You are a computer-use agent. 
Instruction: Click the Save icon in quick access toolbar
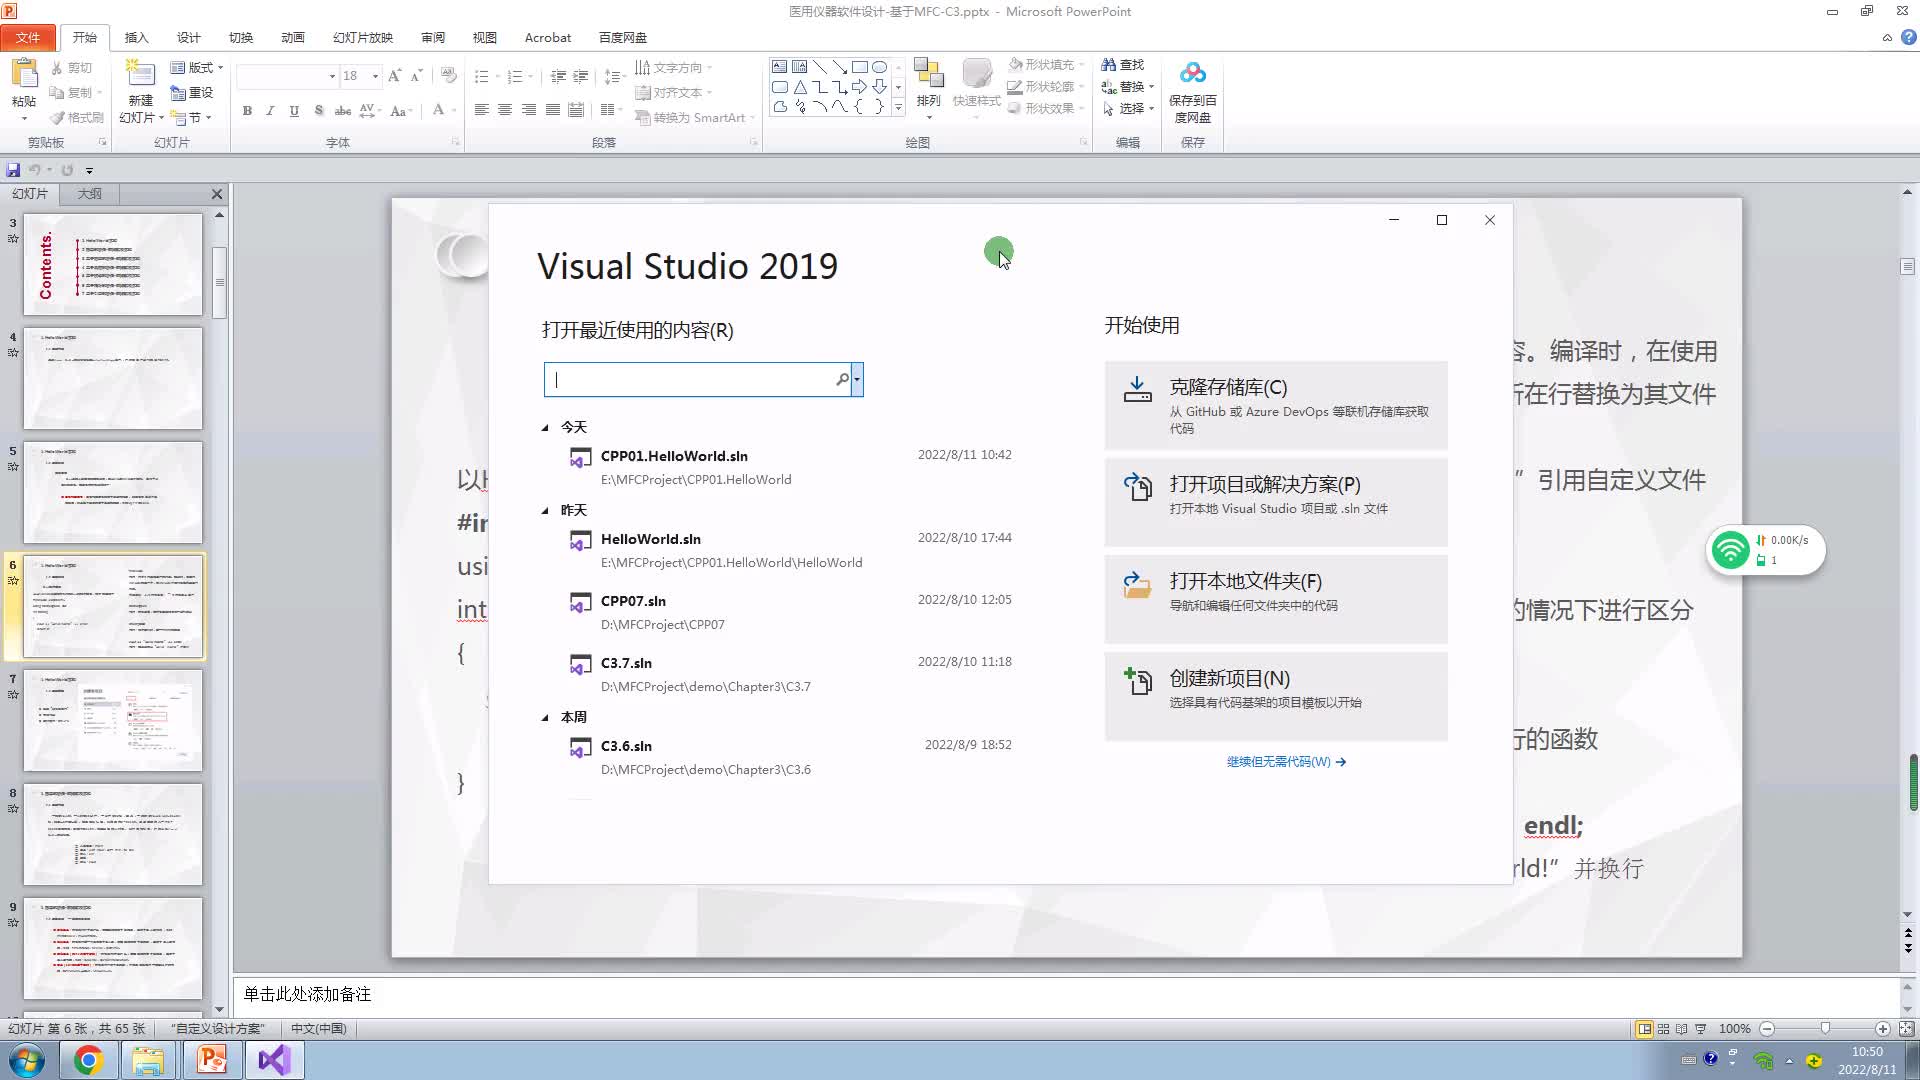point(13,170)
